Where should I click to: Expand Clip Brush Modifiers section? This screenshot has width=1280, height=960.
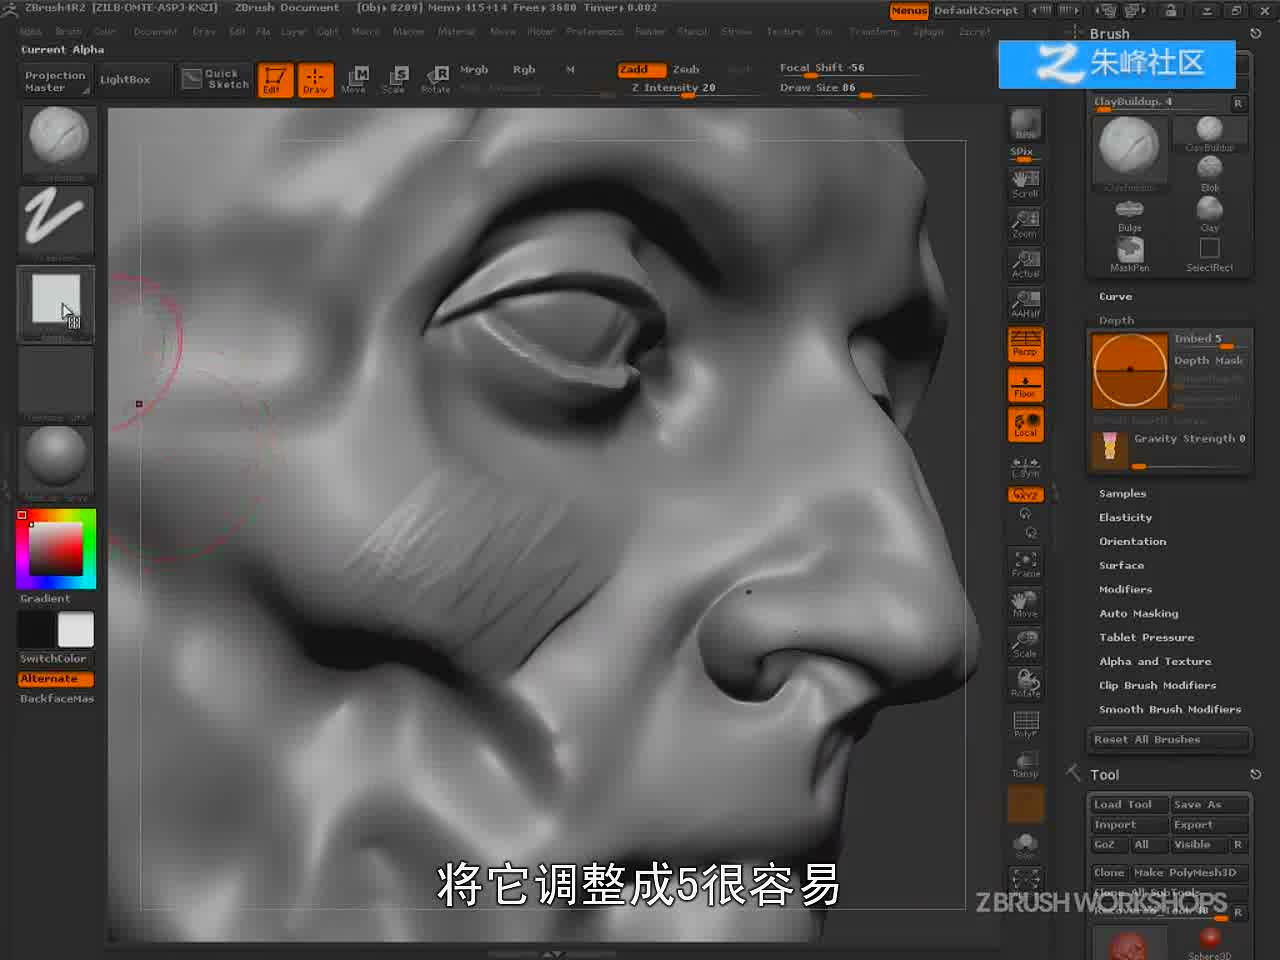pos(1157,685)
